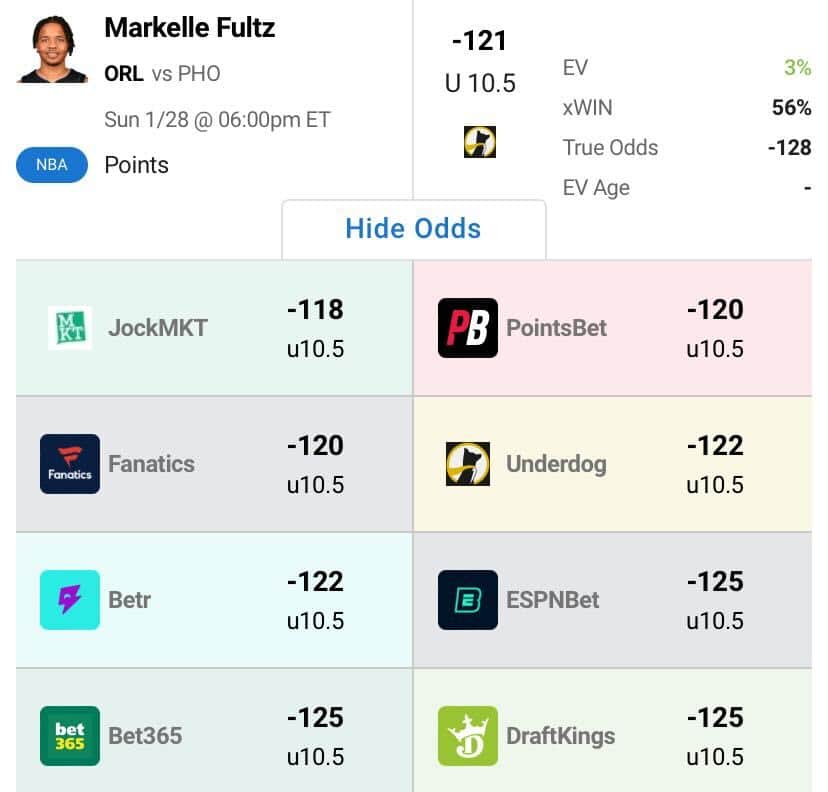
Task: Click the ESPNBet logo icon
Action: [x=468, y=600]
